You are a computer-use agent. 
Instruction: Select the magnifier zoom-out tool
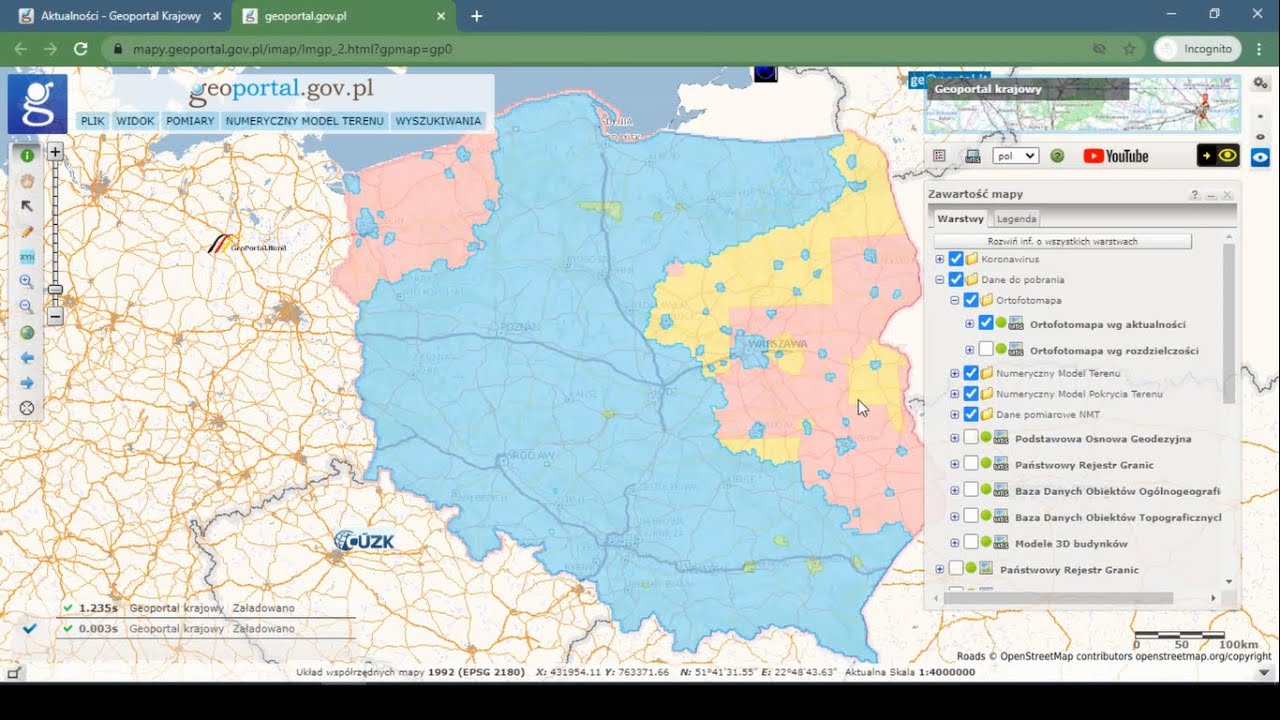(x=27, y=307)
